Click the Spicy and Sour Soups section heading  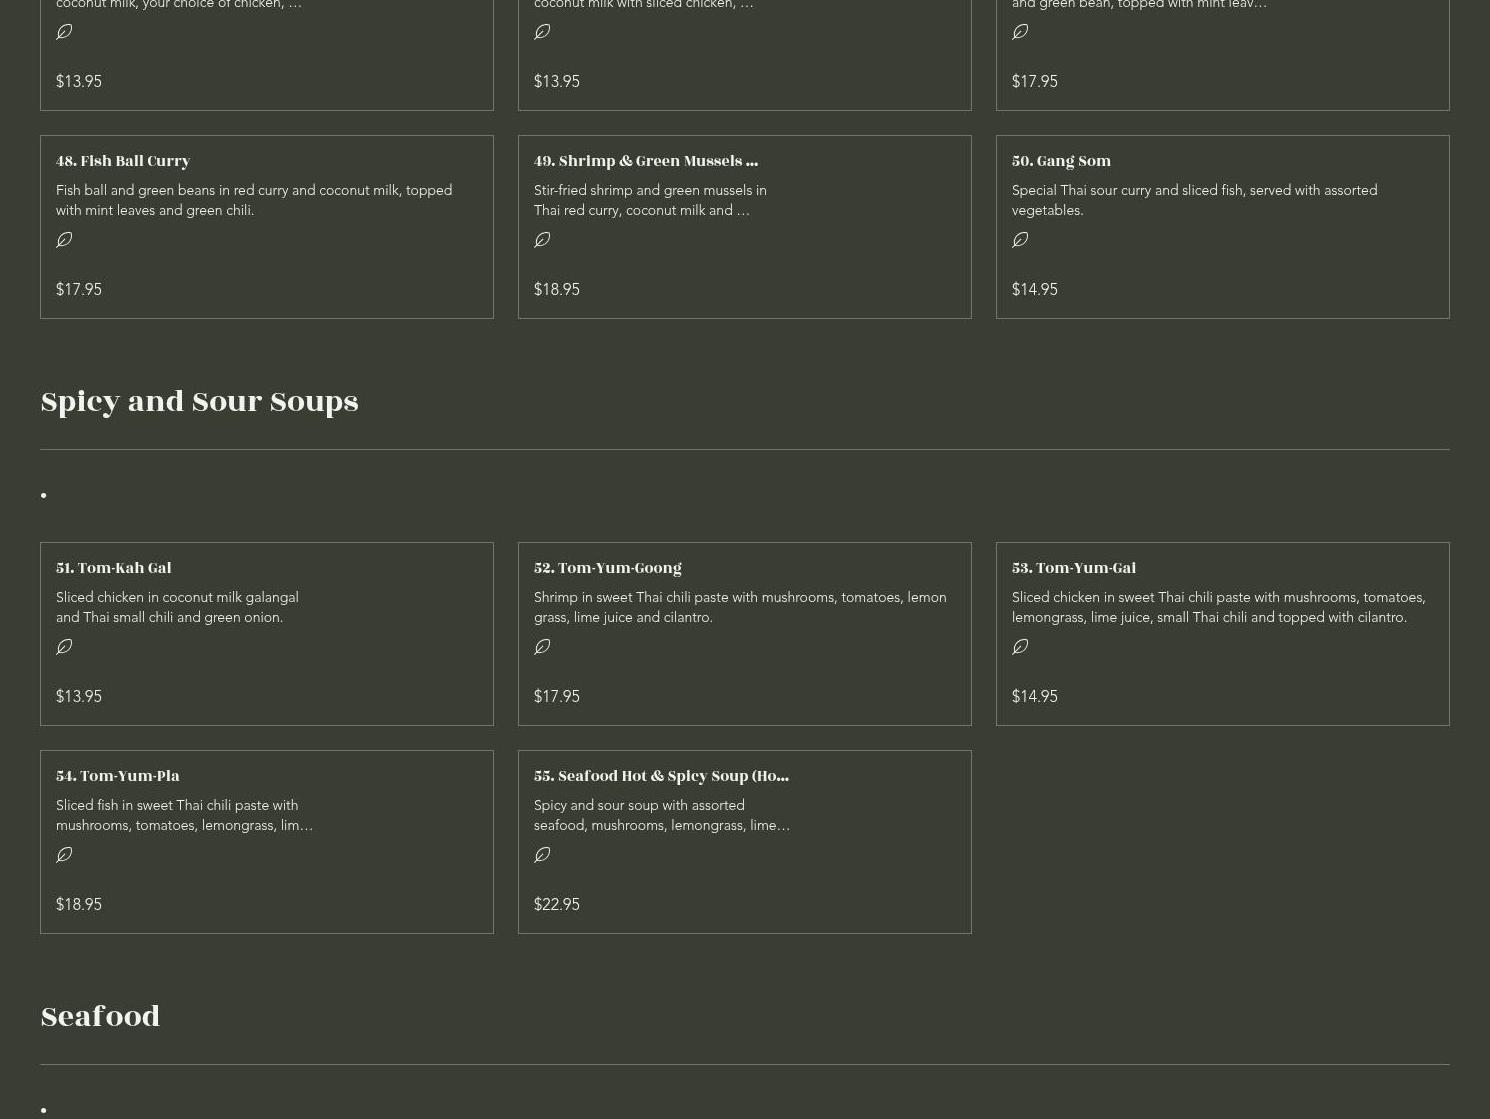199,401
